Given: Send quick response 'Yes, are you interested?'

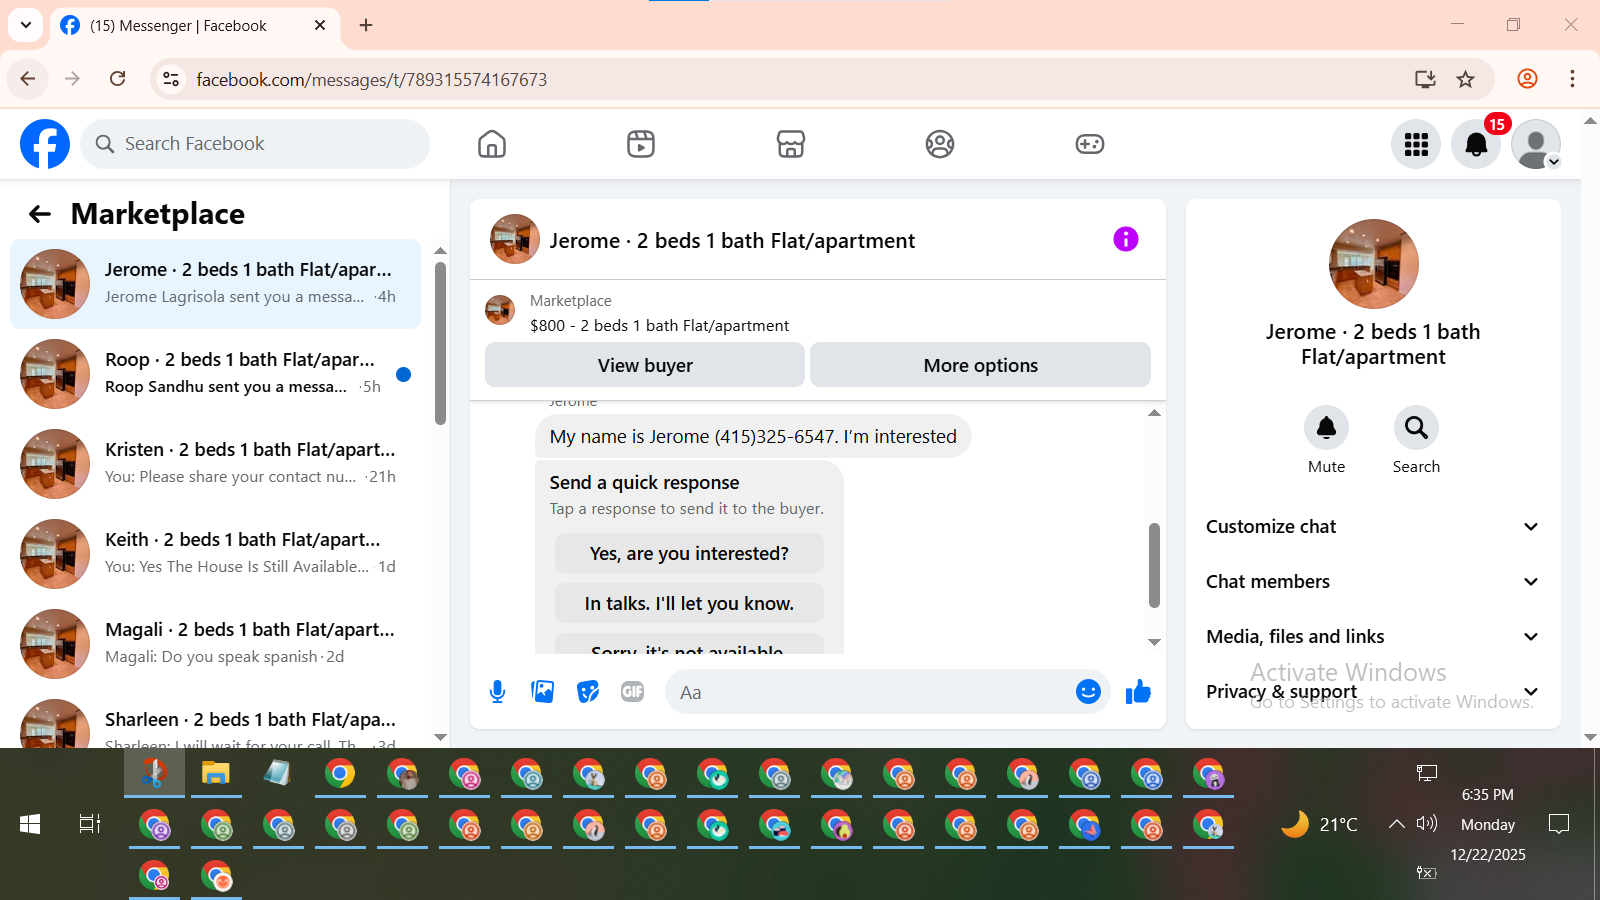Looking at the screenshot, I should pyautogui.click(x=689, y=553).
